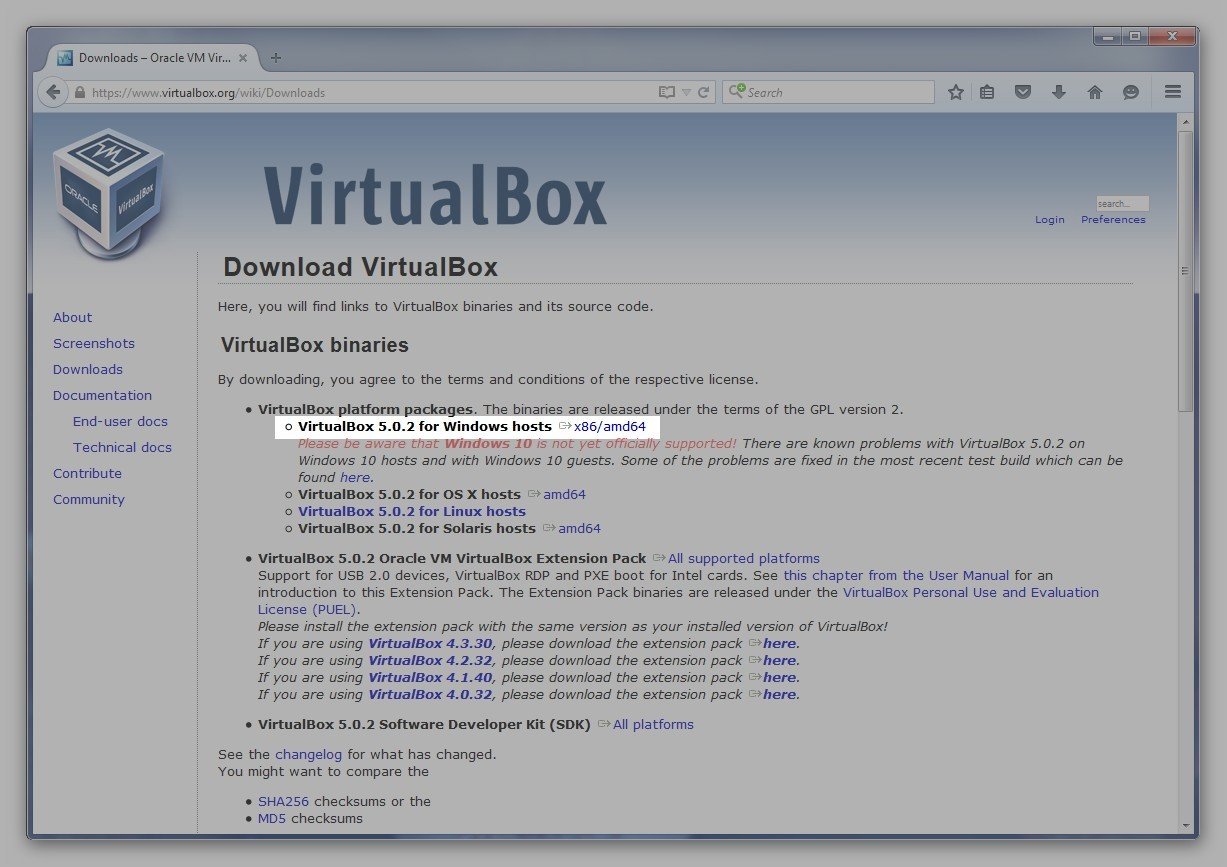This screenshot has height=867, width=1227.
Task: Open the URL history dropdown arrow
Action: coord(686,92)
